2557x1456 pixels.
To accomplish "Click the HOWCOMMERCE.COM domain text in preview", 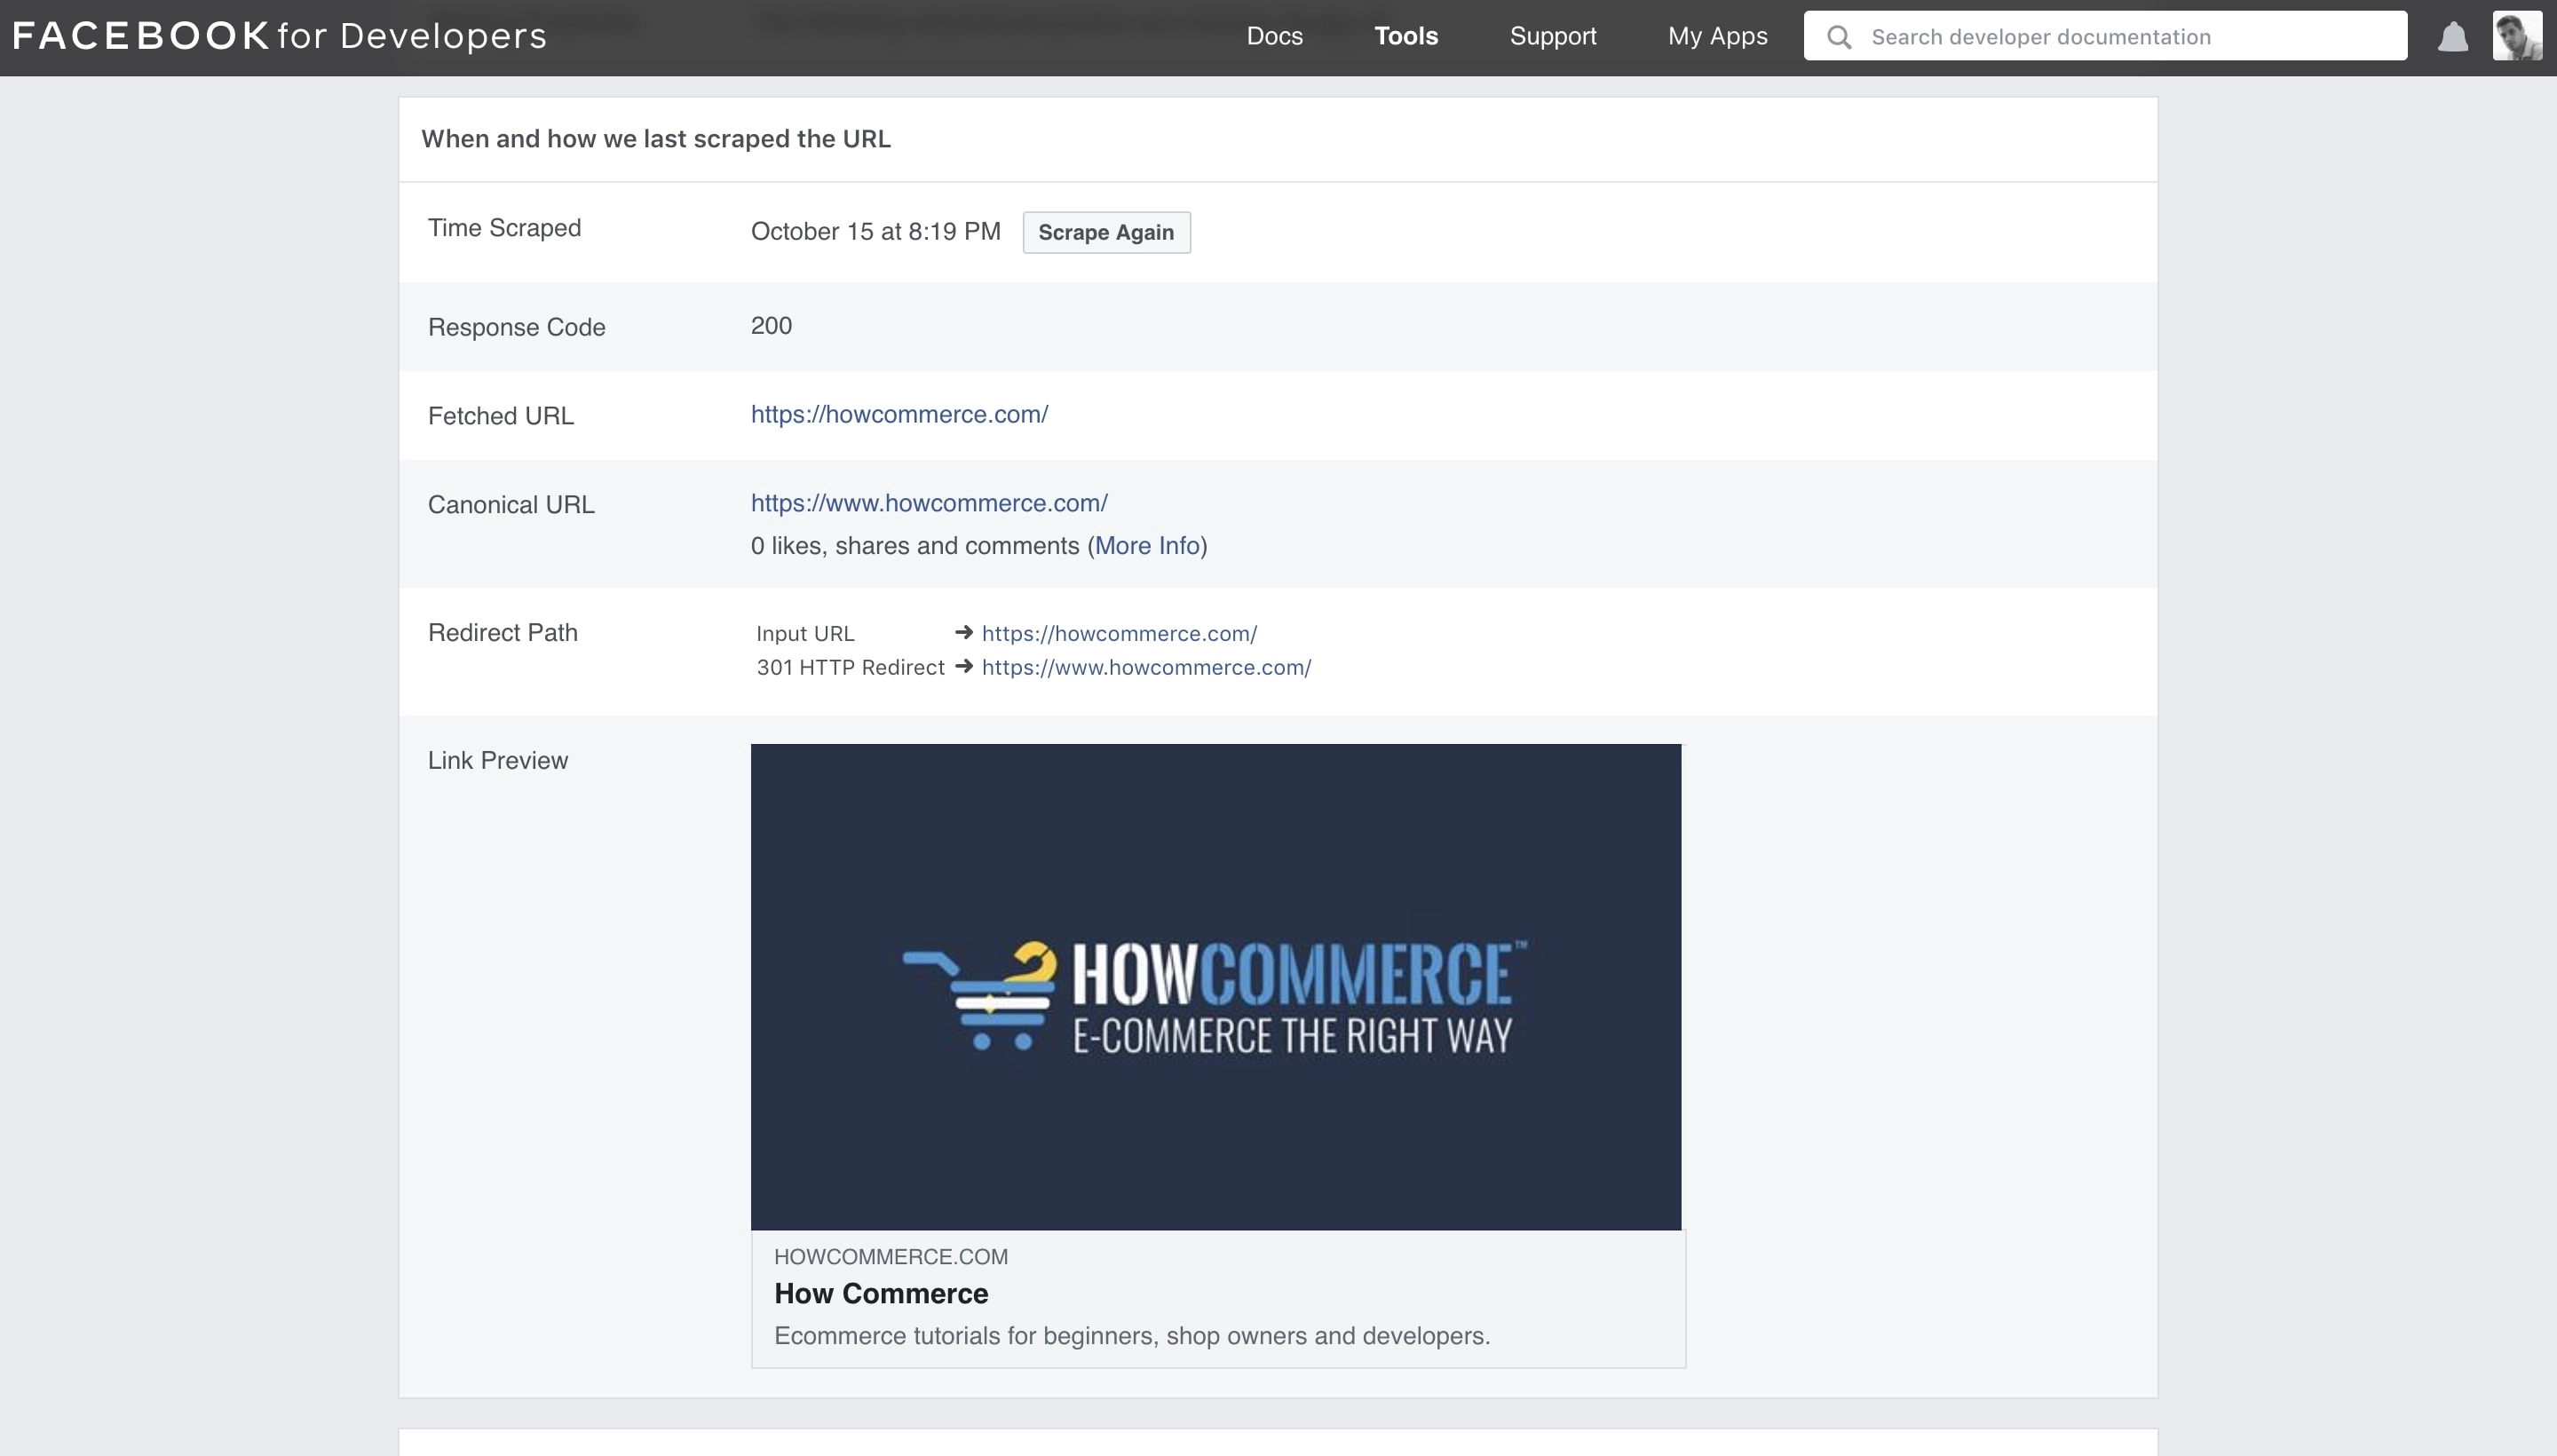I will pos(890,1256).
